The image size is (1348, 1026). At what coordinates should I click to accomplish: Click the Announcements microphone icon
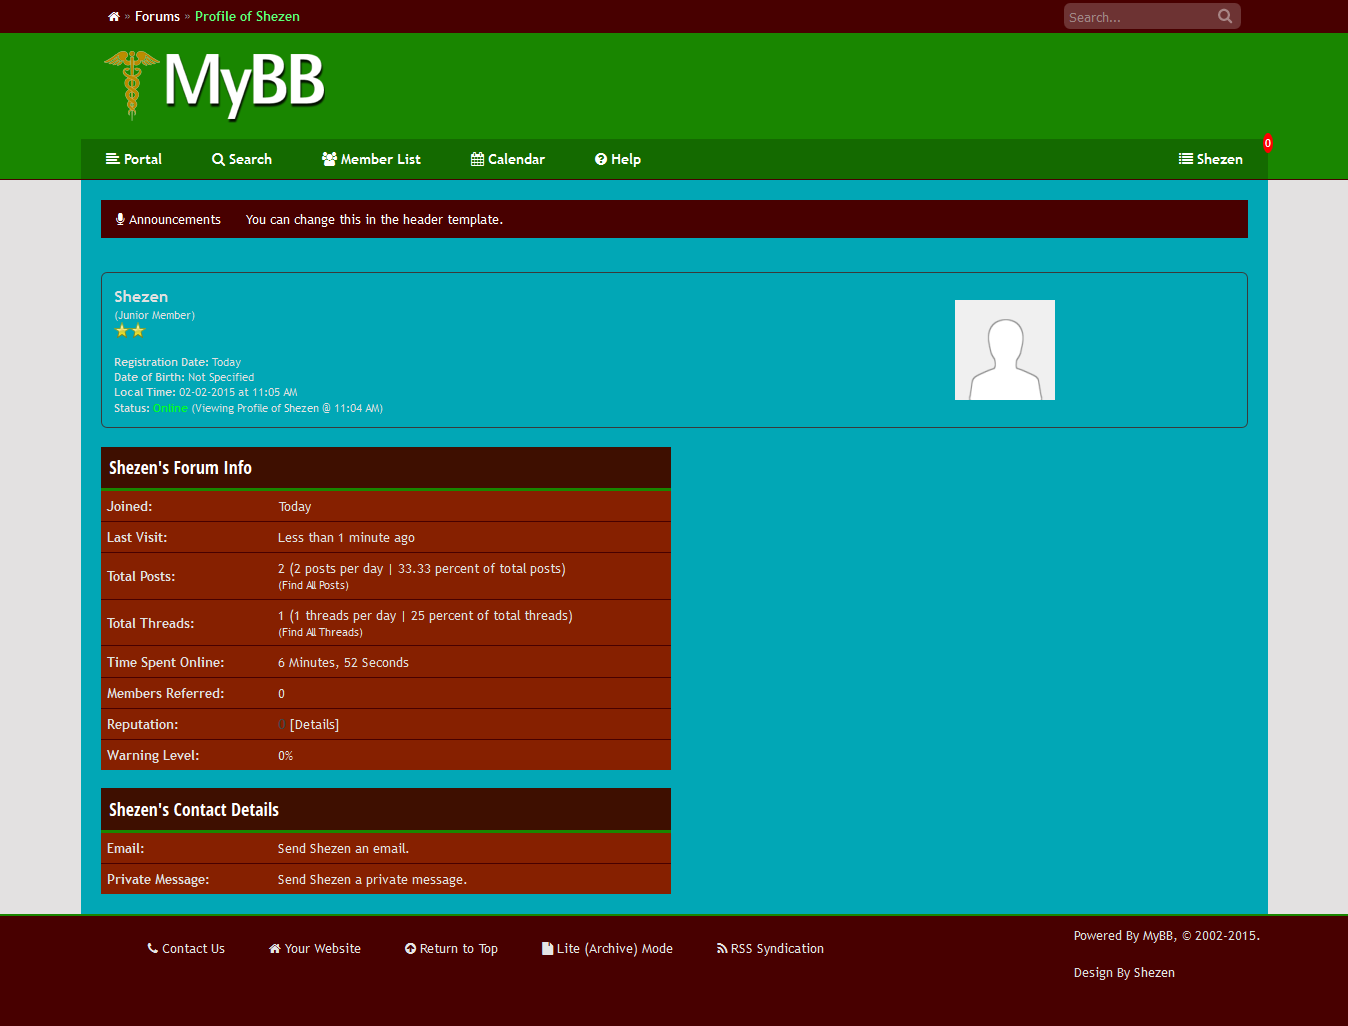pyautogui.click(x=120, y=220)
